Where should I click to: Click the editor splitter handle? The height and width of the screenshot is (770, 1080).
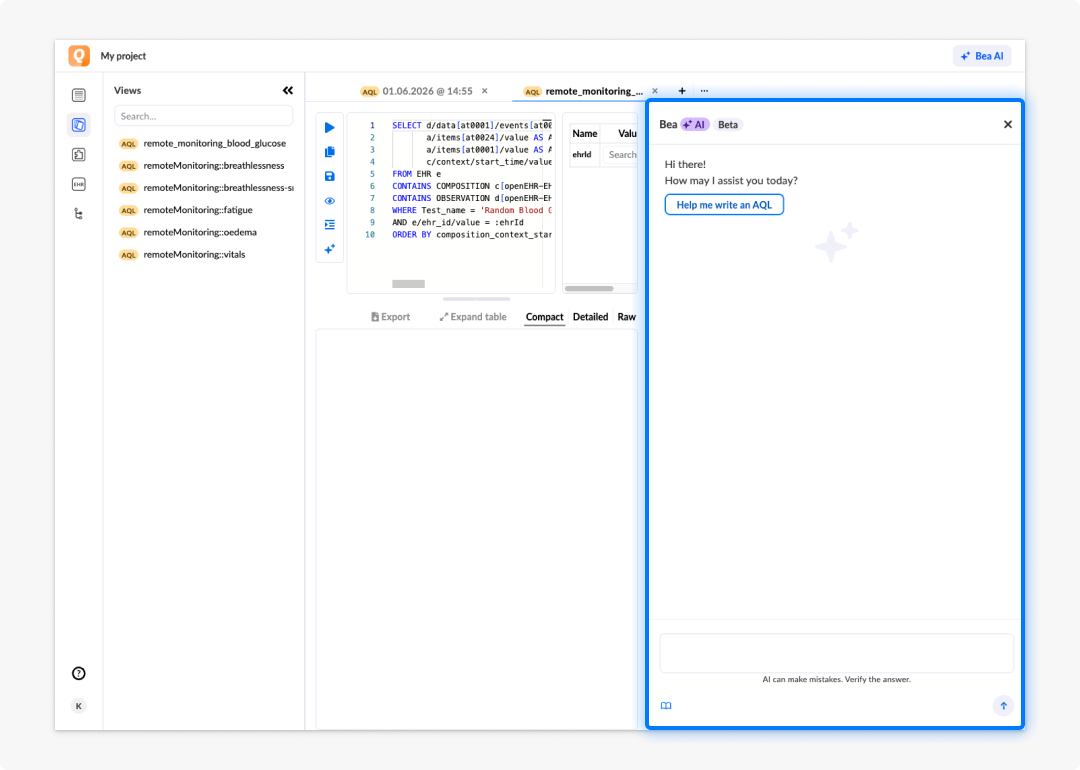click(x=477, y=299)
